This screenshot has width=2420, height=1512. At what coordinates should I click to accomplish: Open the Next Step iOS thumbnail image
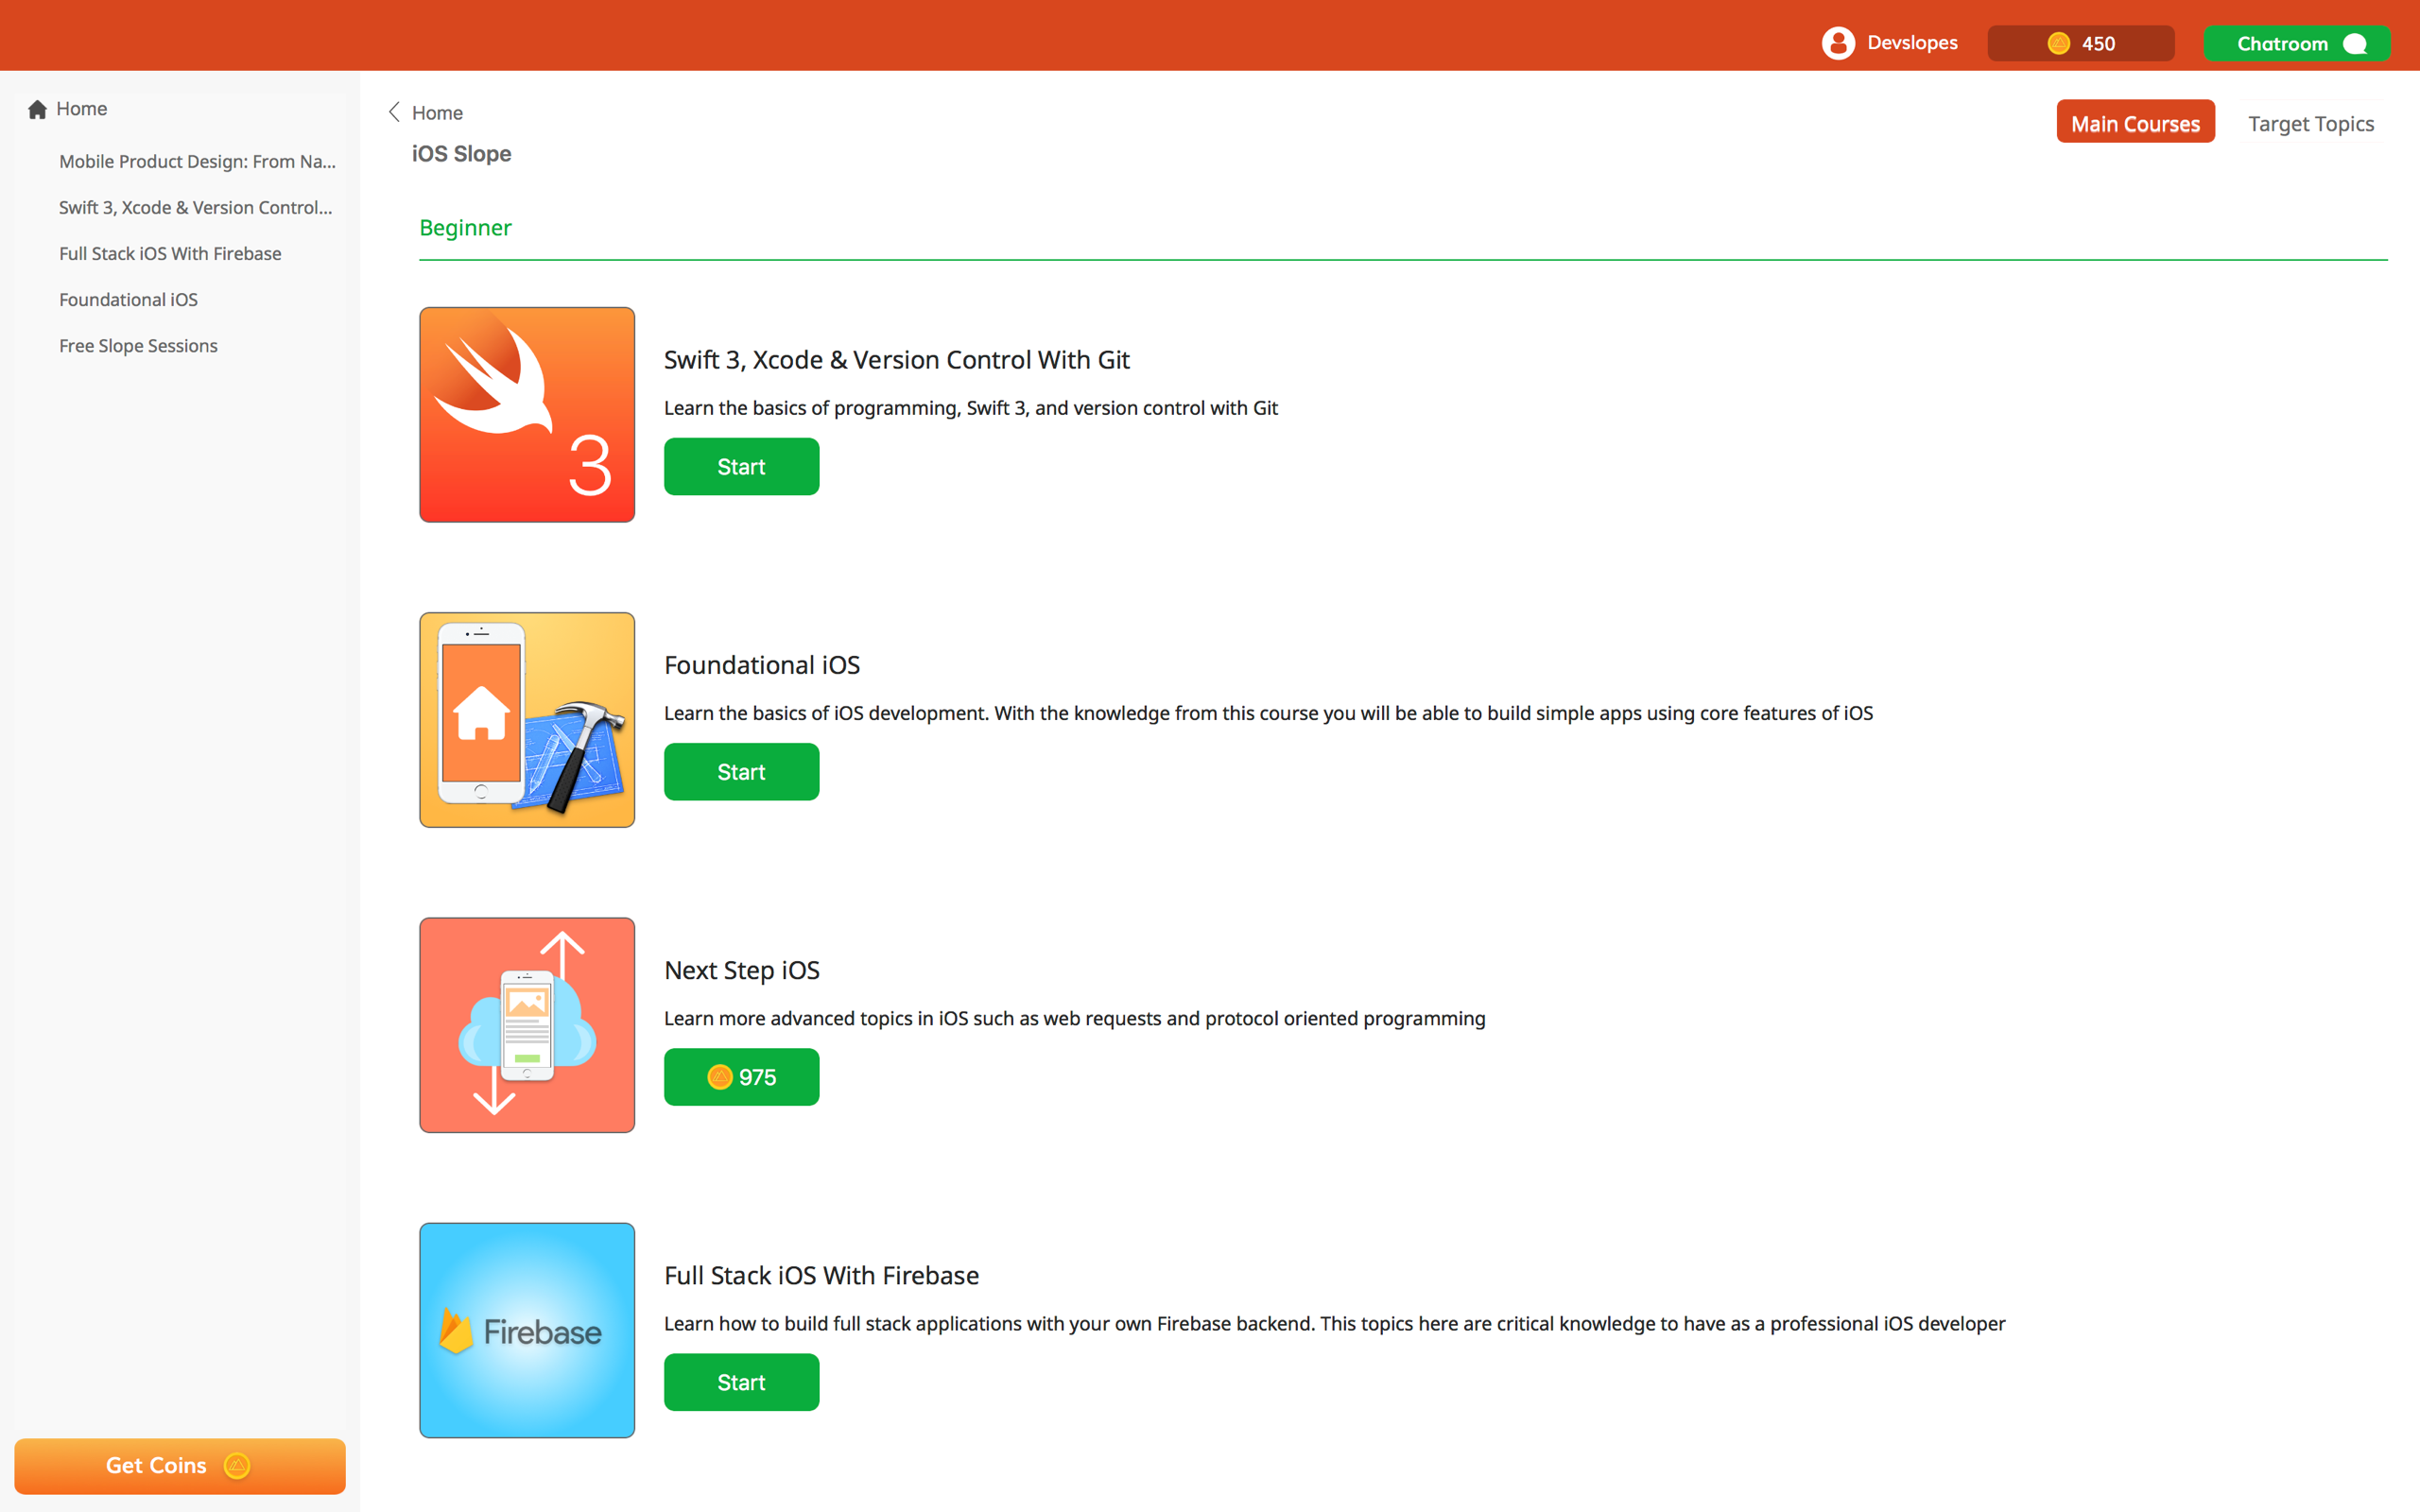click(x=527, y=1025)
